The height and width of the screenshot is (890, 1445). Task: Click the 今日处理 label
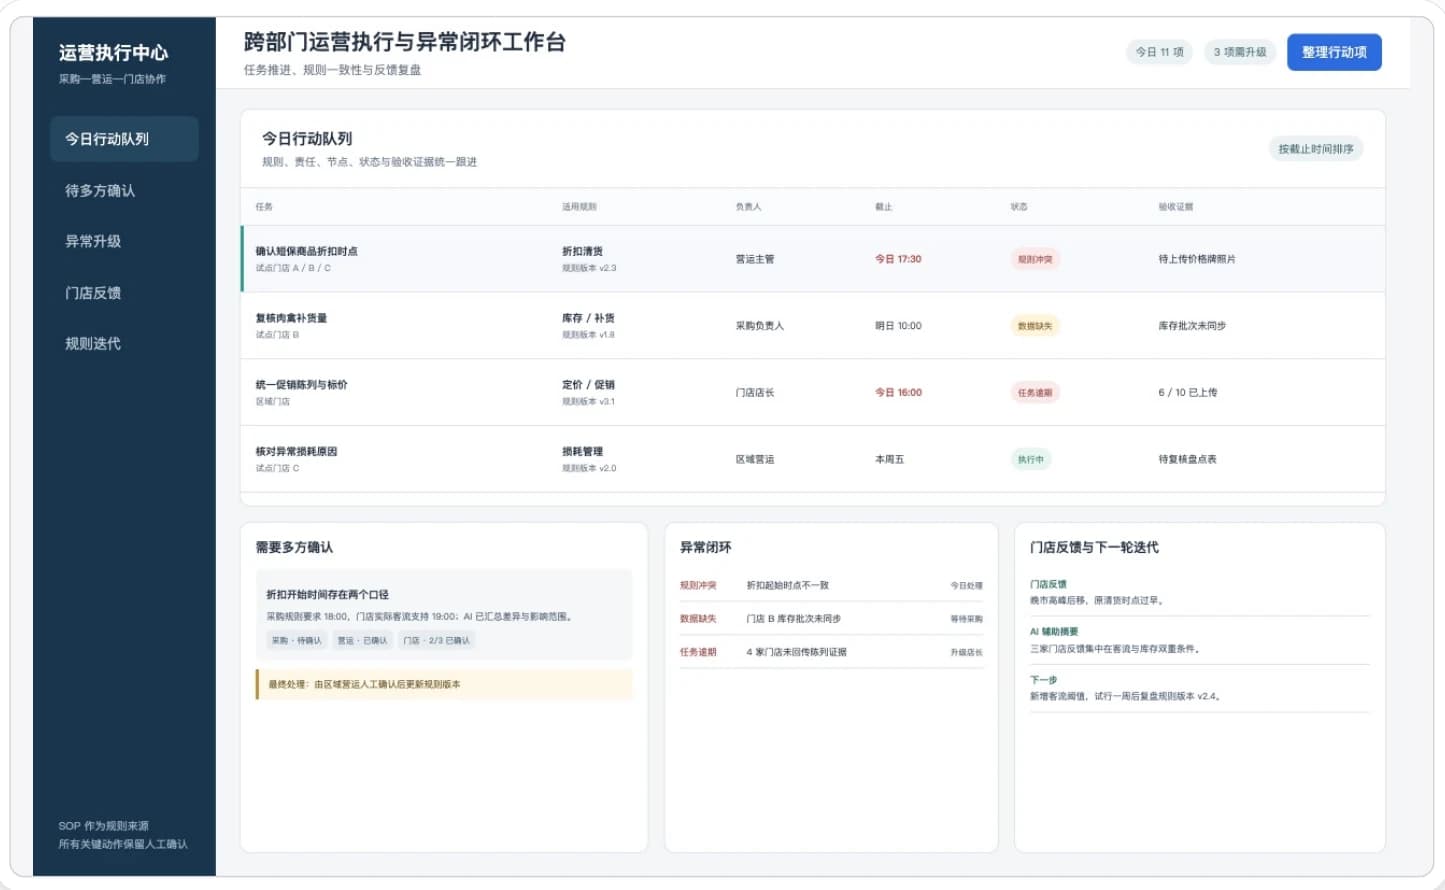coord(966,586)
